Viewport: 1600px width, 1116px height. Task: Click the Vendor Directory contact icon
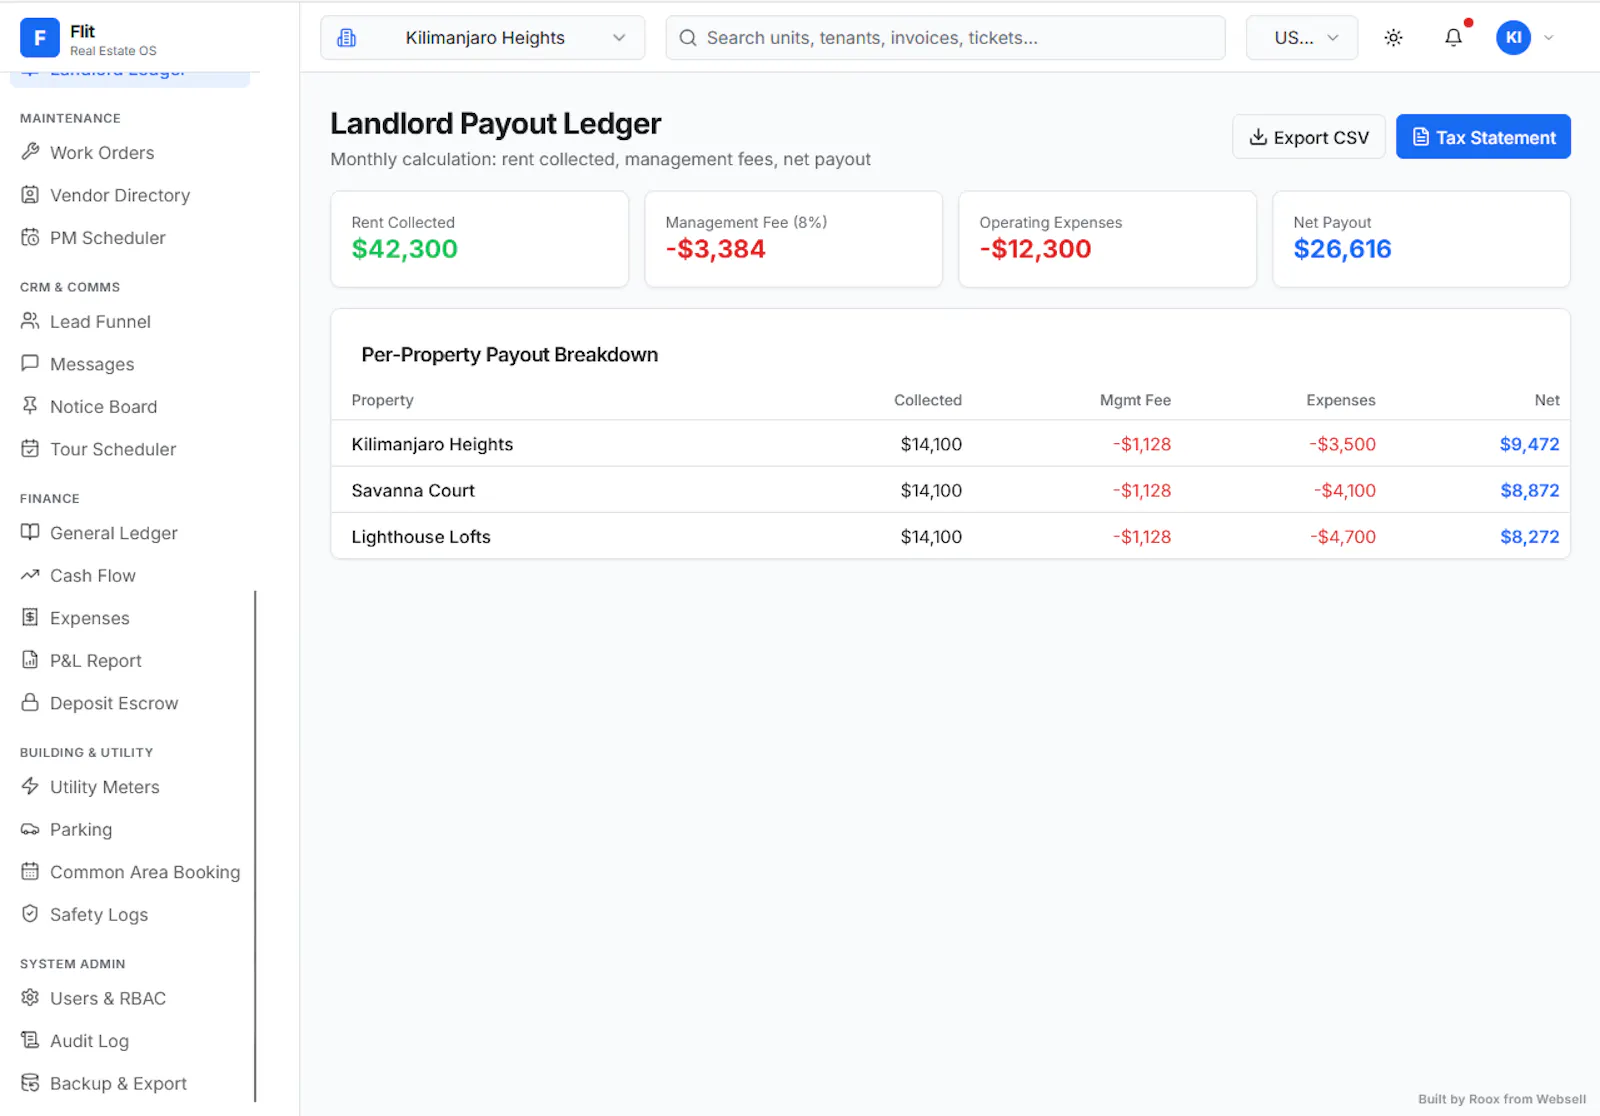point(30,195)
